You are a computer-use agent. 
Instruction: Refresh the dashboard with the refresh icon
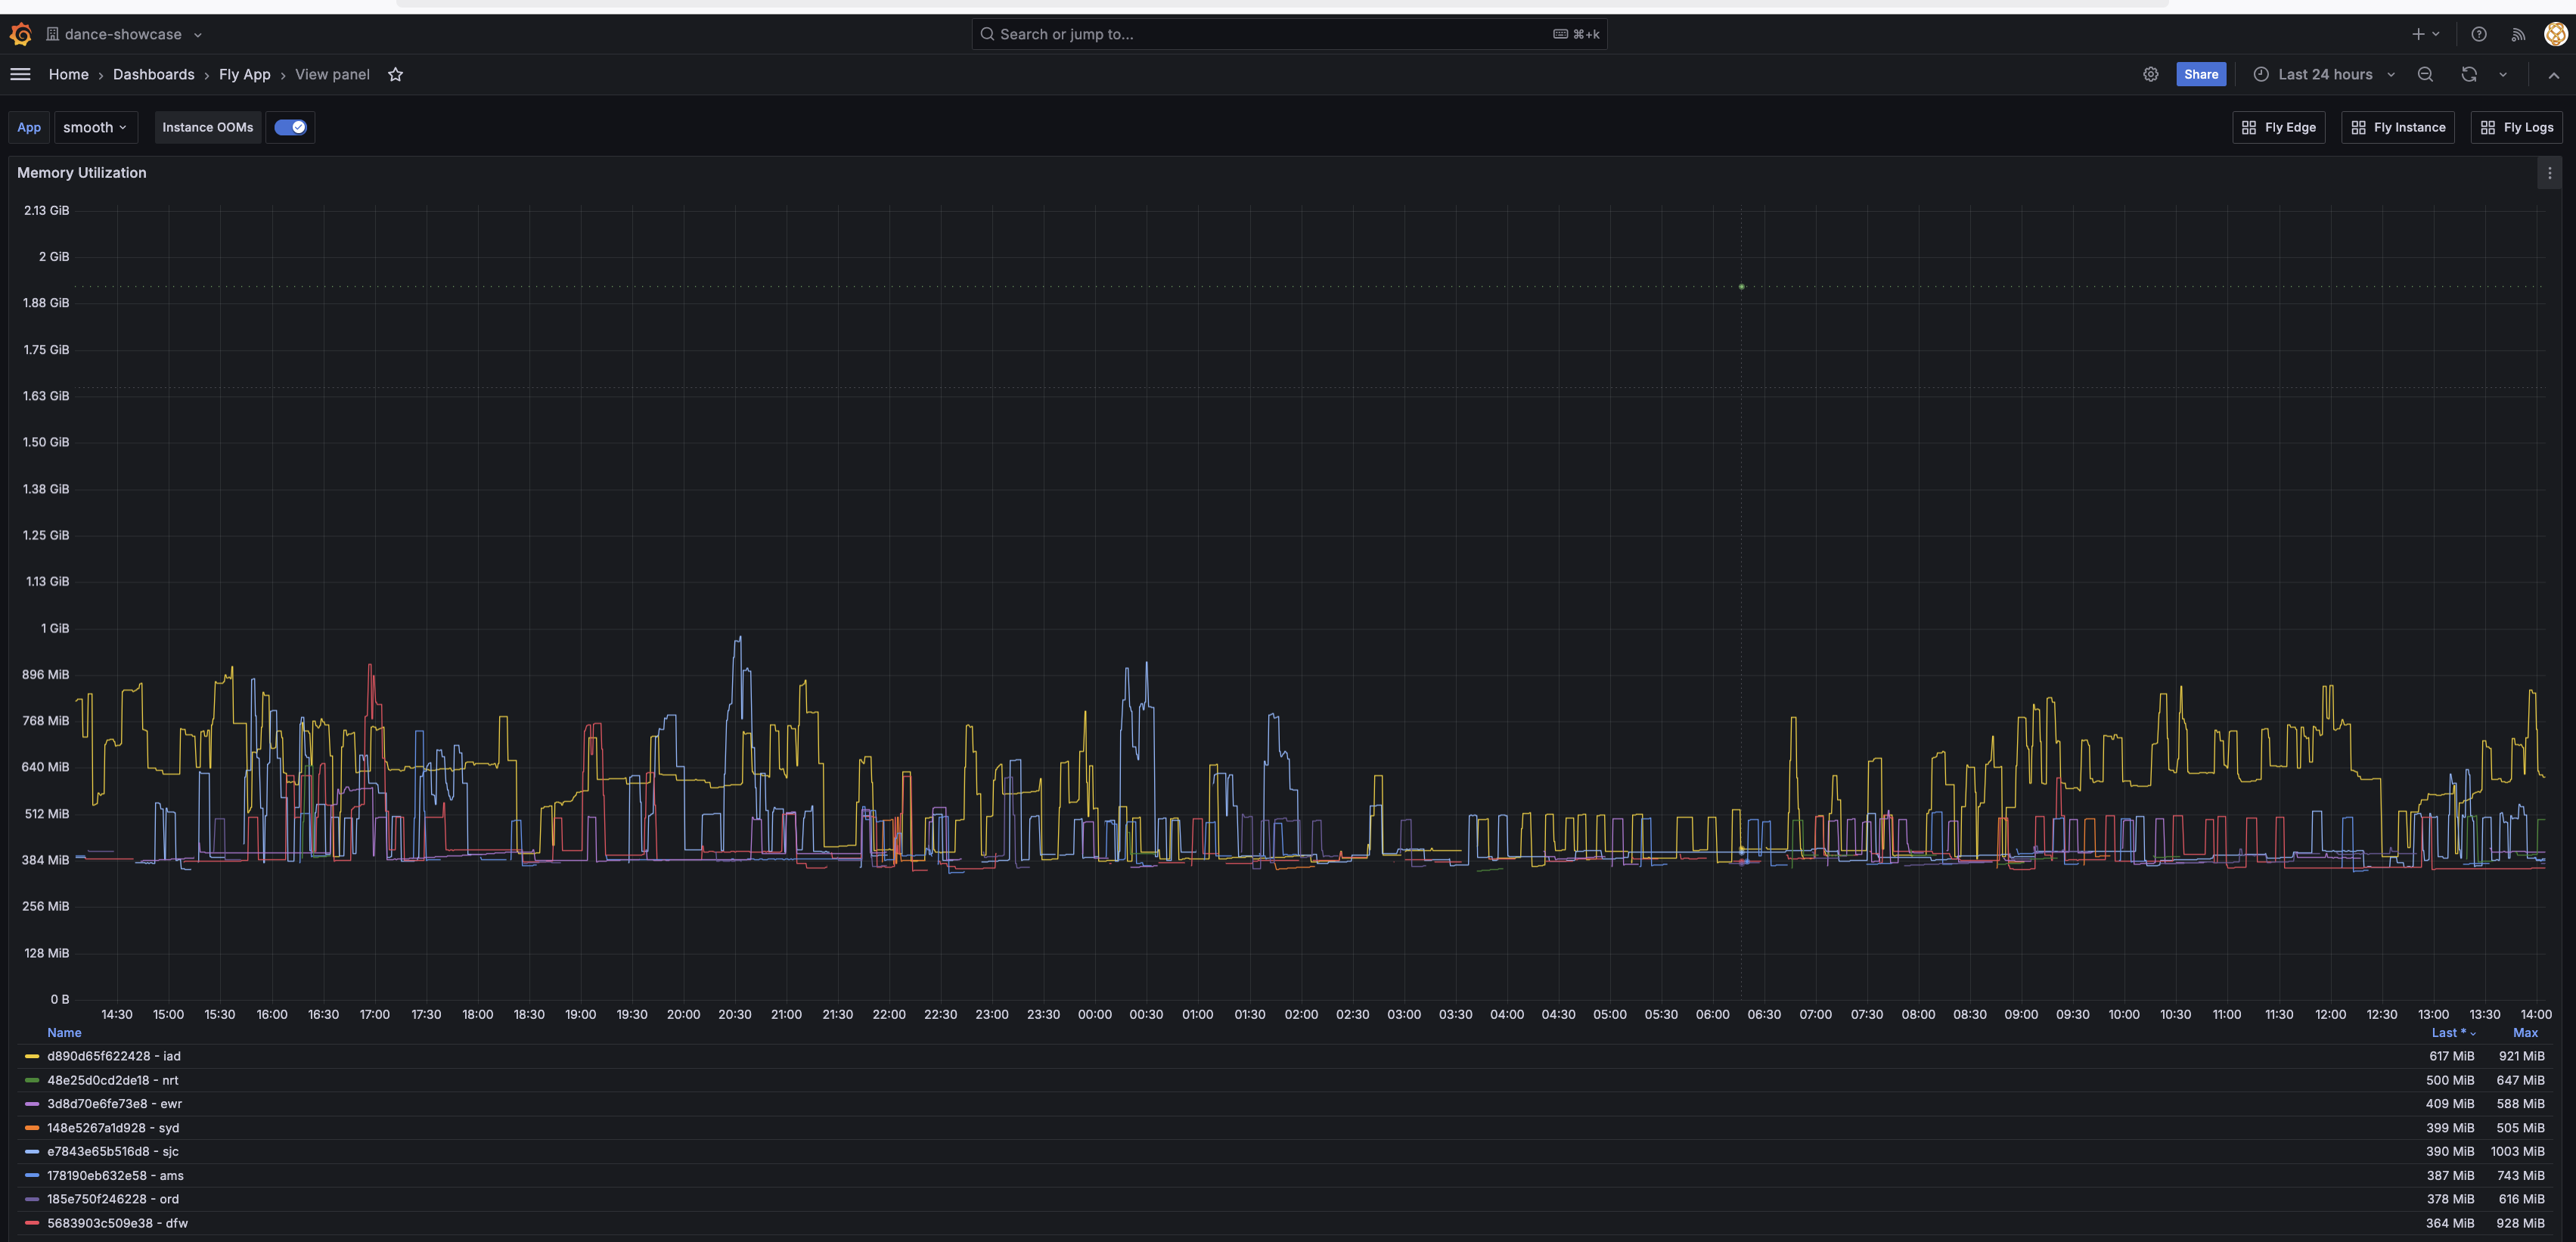pyautogui.click(x=2468, y=74)
